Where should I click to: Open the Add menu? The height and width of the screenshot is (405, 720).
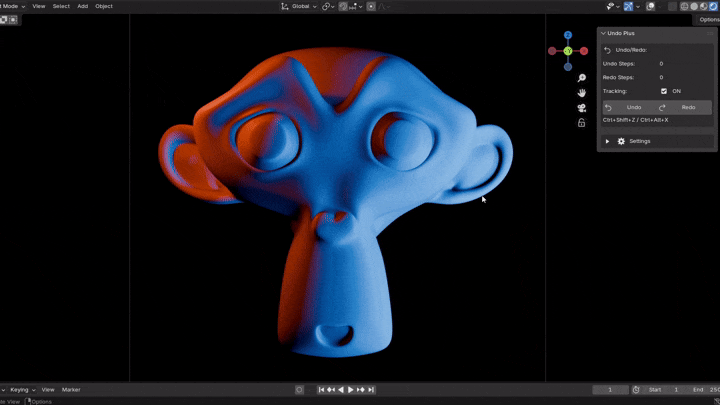coord(82,6)
